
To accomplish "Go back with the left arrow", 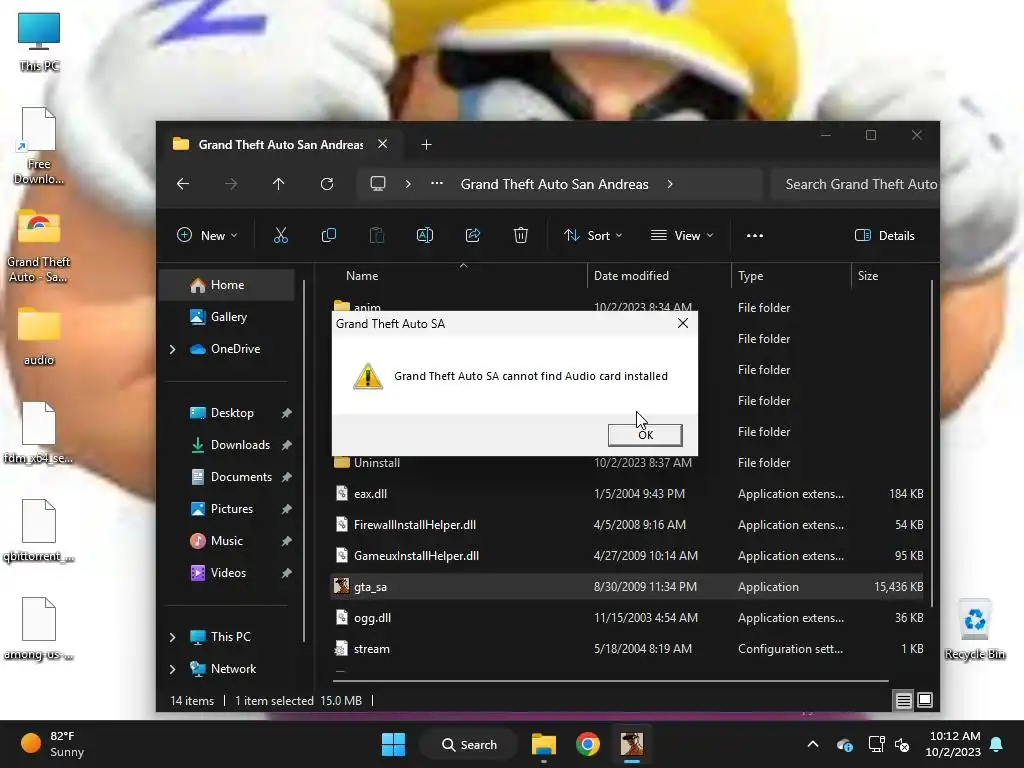I will click(183, 184).
